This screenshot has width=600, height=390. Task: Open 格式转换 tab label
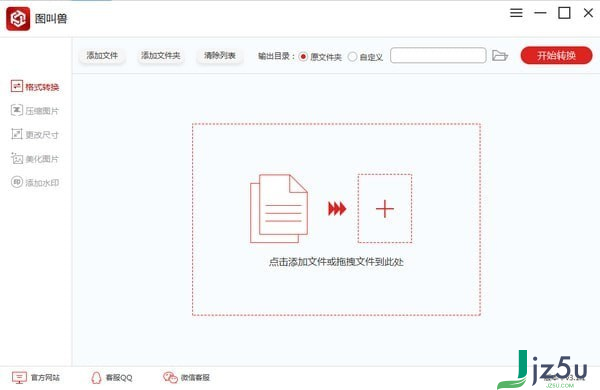[42, 87]
